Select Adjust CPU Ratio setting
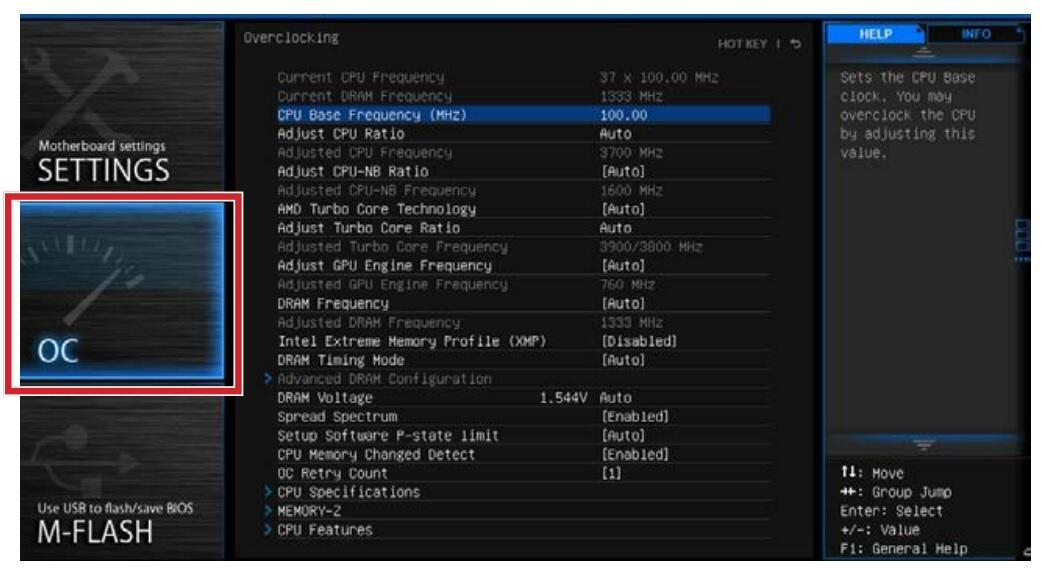1043x573 pixels. 523,134
